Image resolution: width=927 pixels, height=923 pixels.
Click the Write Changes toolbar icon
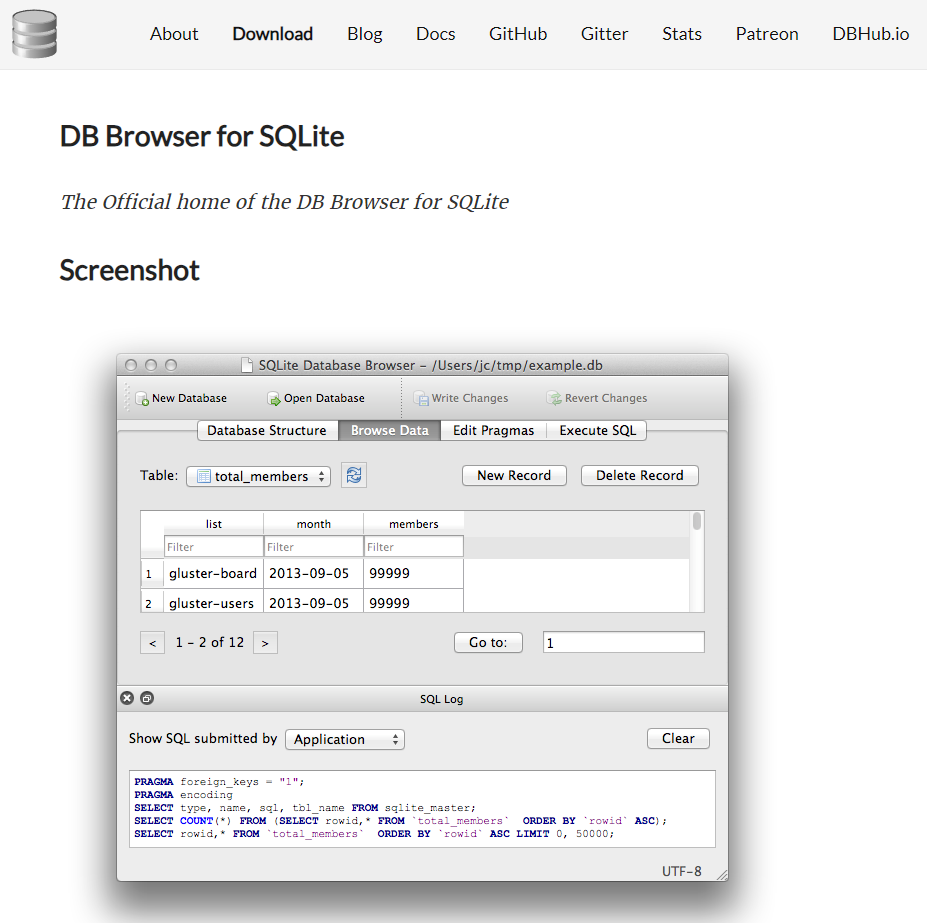421,399
